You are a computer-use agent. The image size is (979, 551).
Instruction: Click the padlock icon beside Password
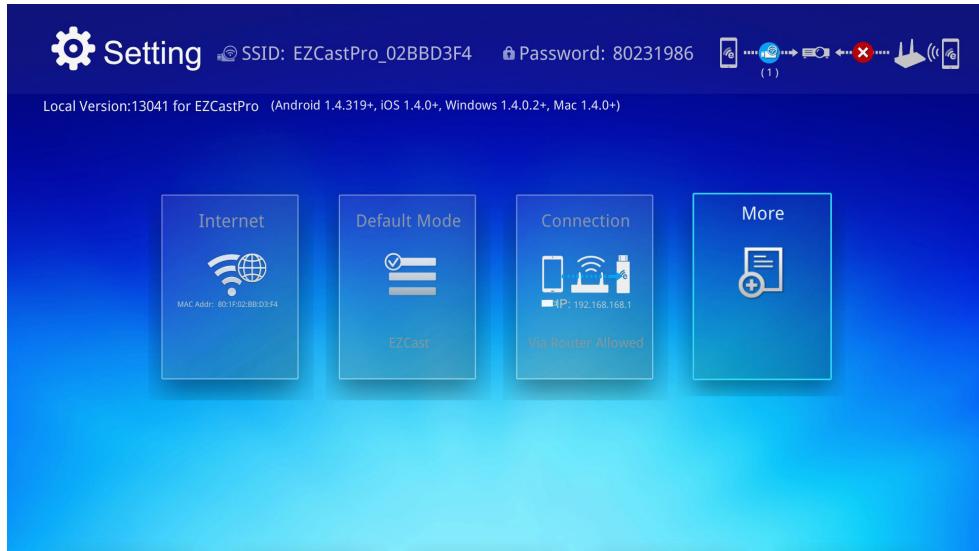509,53
